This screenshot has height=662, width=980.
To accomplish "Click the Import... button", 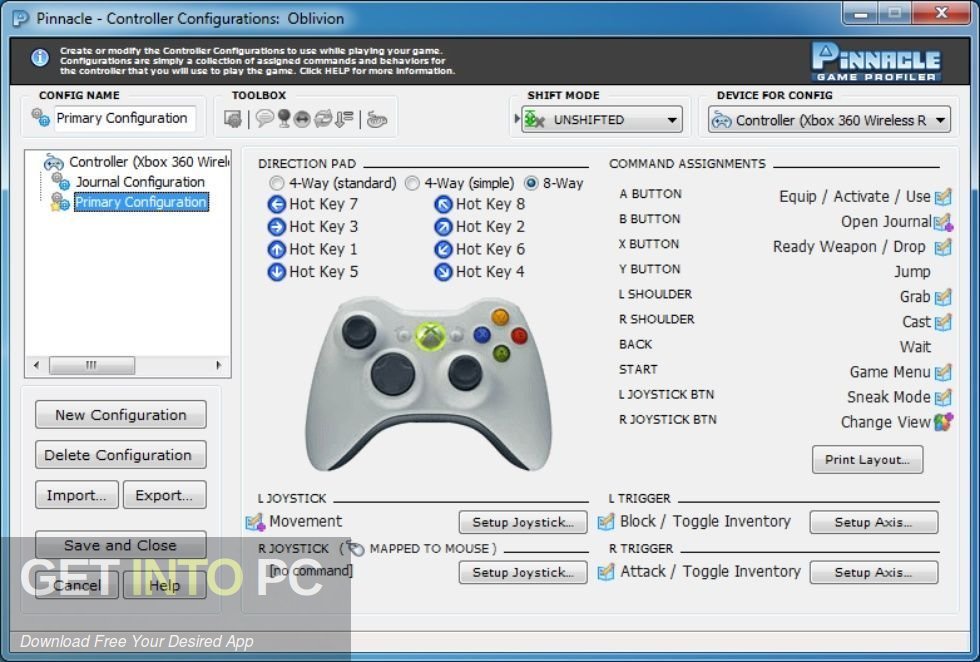I will pyautogui.click(x=76, y=494).
